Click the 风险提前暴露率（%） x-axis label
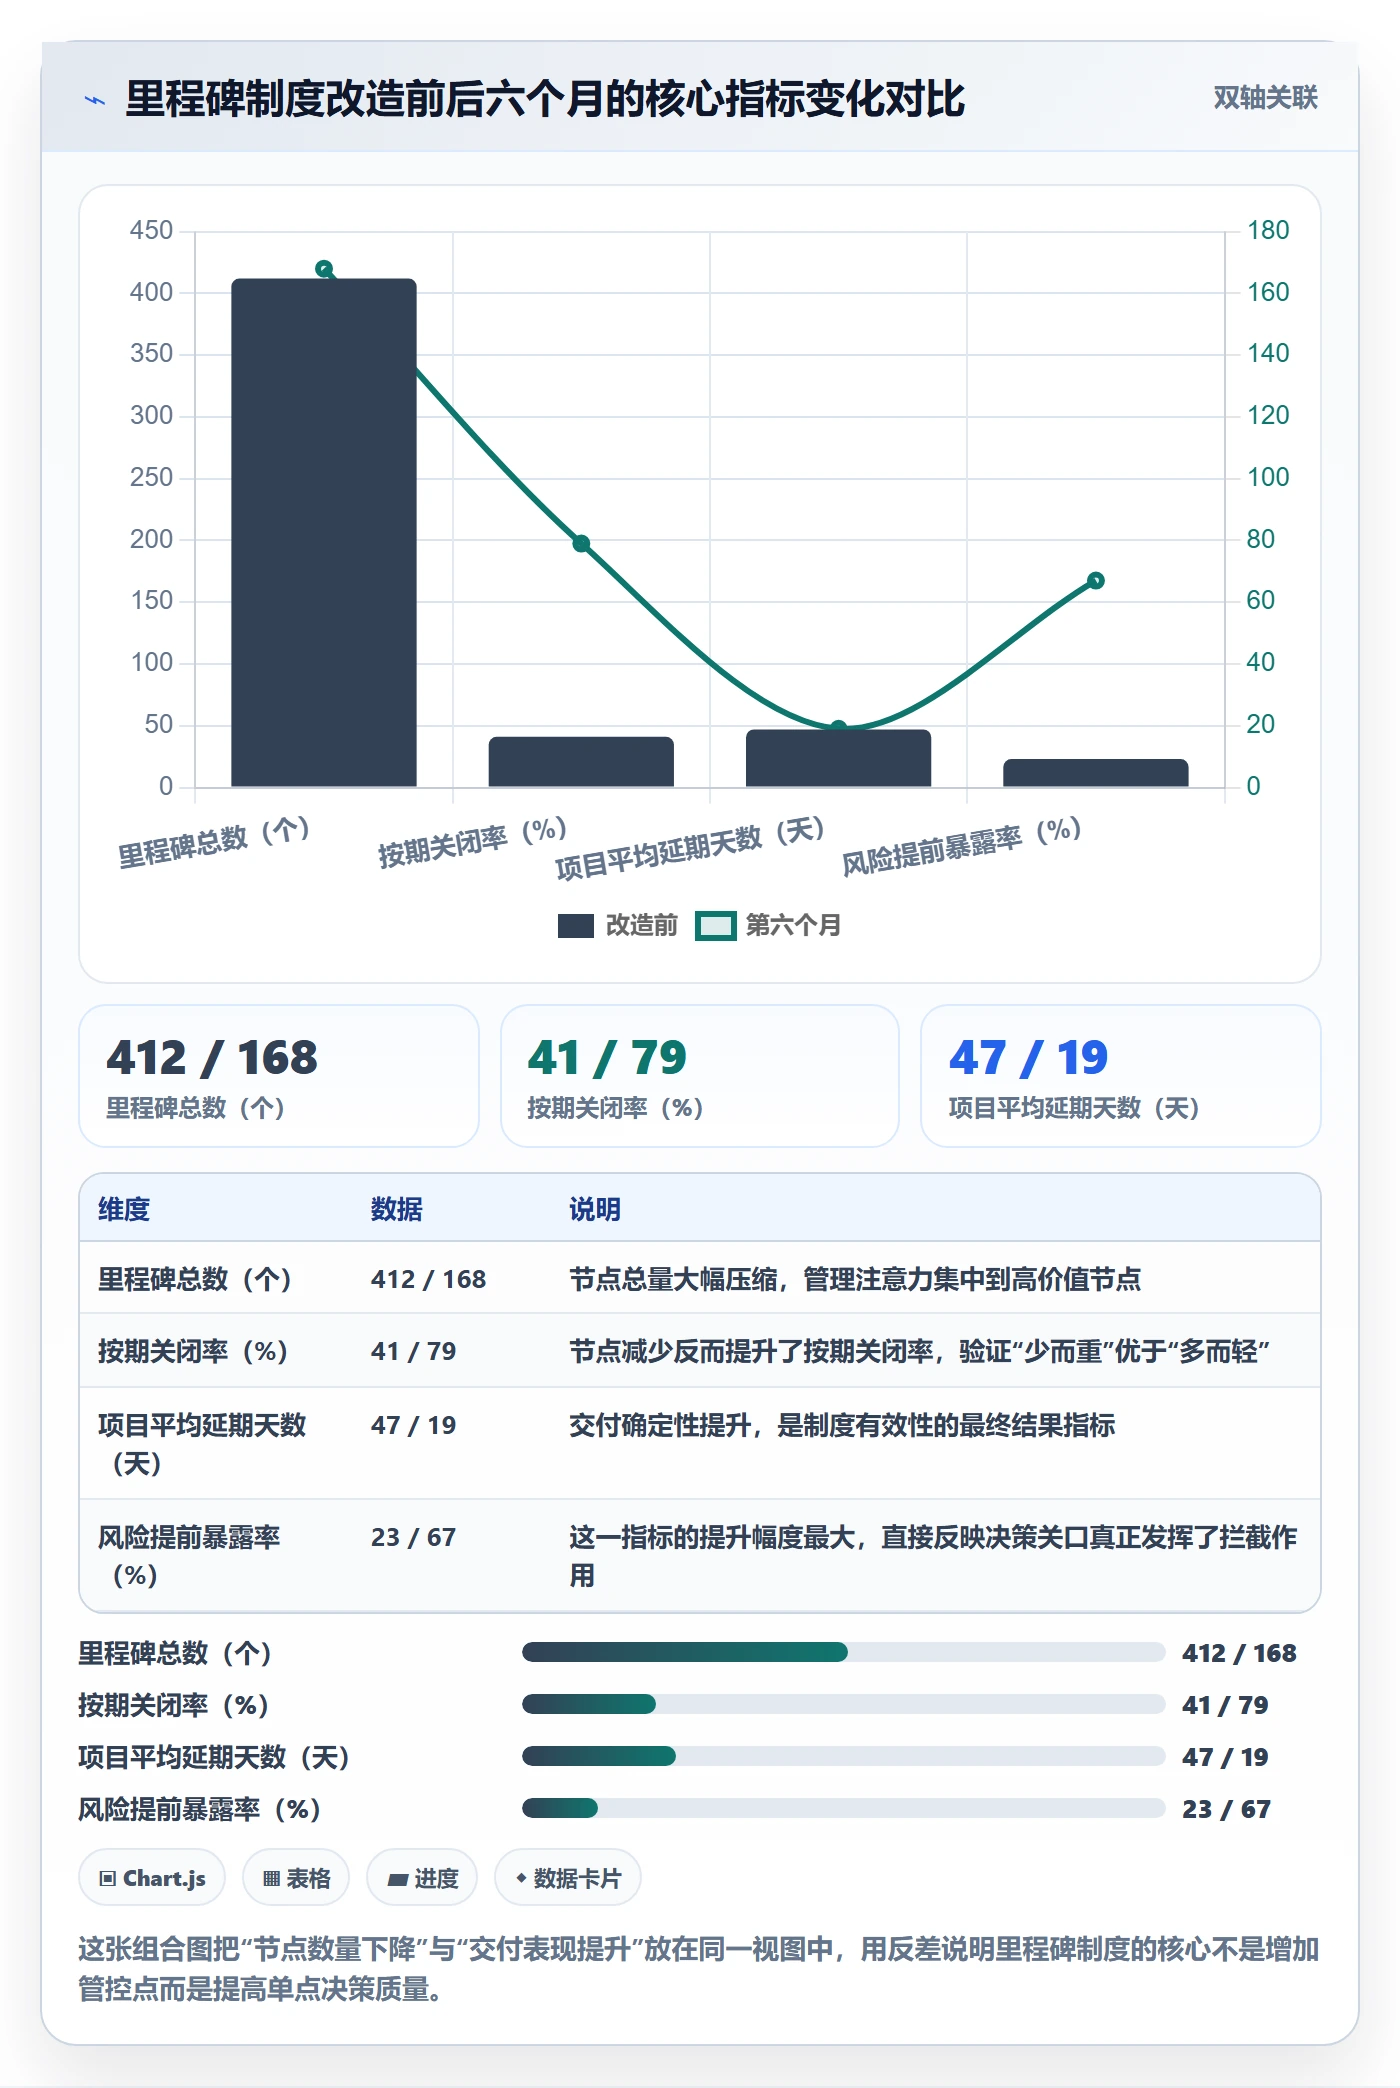The height and width of the screenshot is (2088, 1400). point(961,847)
